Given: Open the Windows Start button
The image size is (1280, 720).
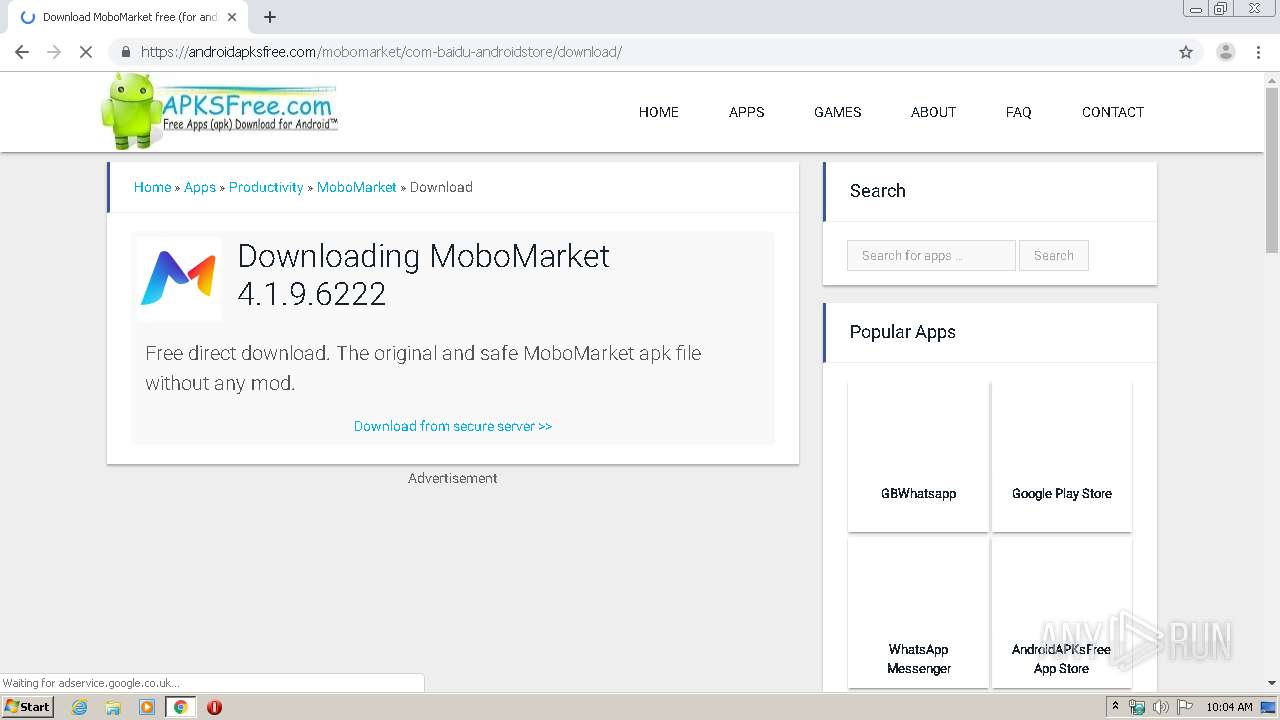Looking at the screenshot, I should [27, 706].
